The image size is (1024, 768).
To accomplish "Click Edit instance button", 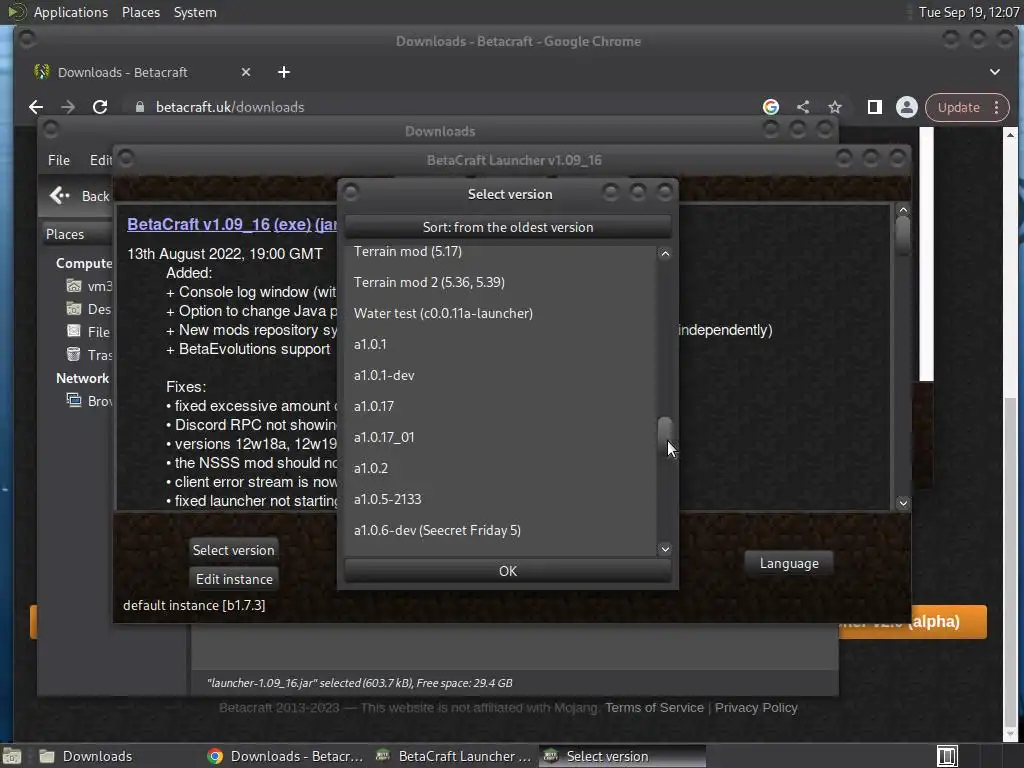I will point(234,579).
